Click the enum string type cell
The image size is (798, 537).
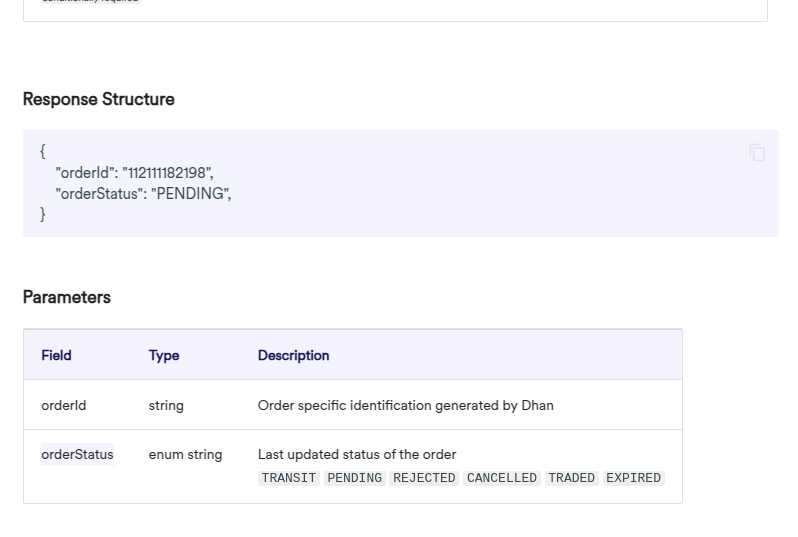(185, 454)
